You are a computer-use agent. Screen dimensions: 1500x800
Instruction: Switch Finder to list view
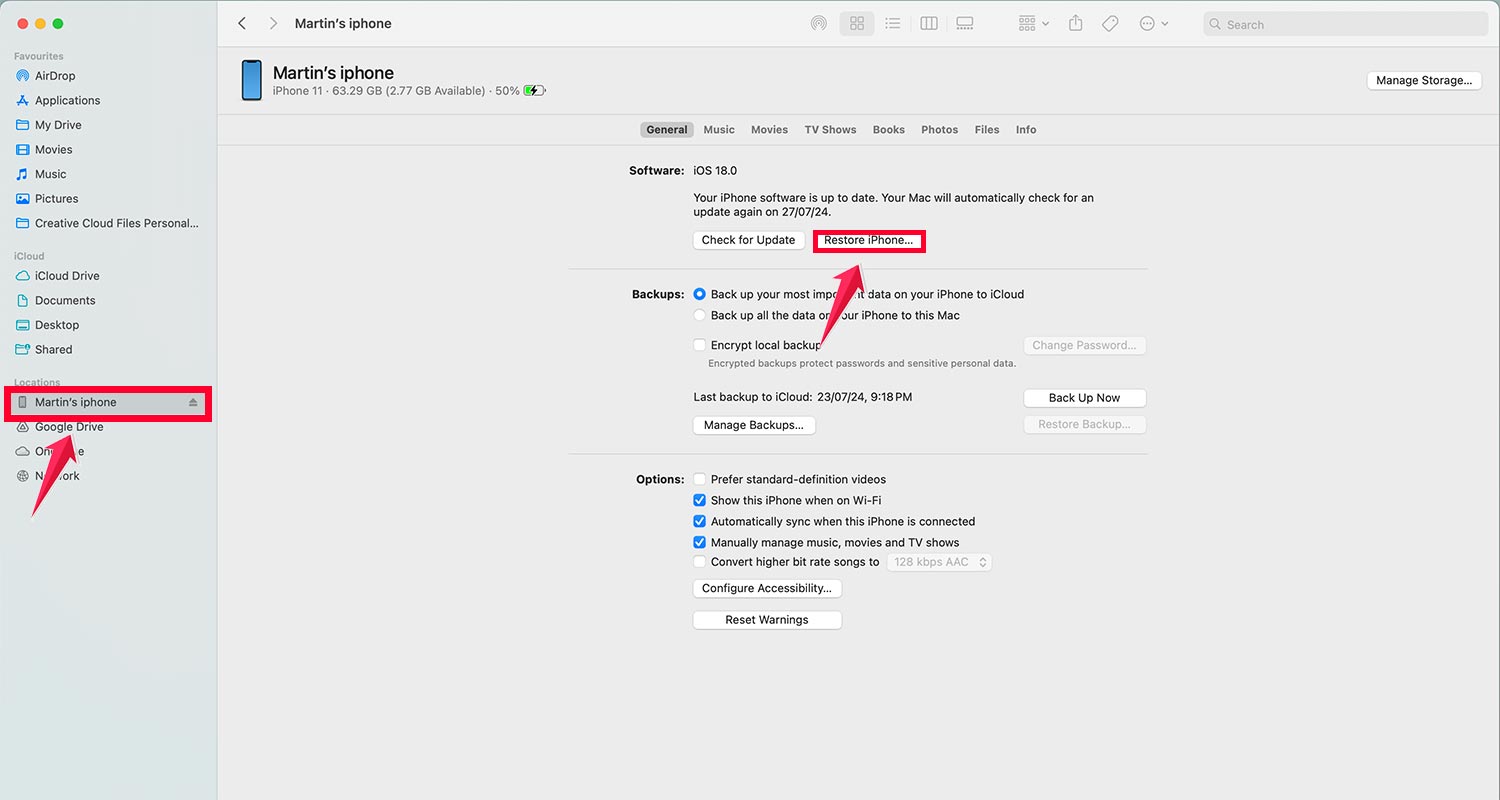892,23
